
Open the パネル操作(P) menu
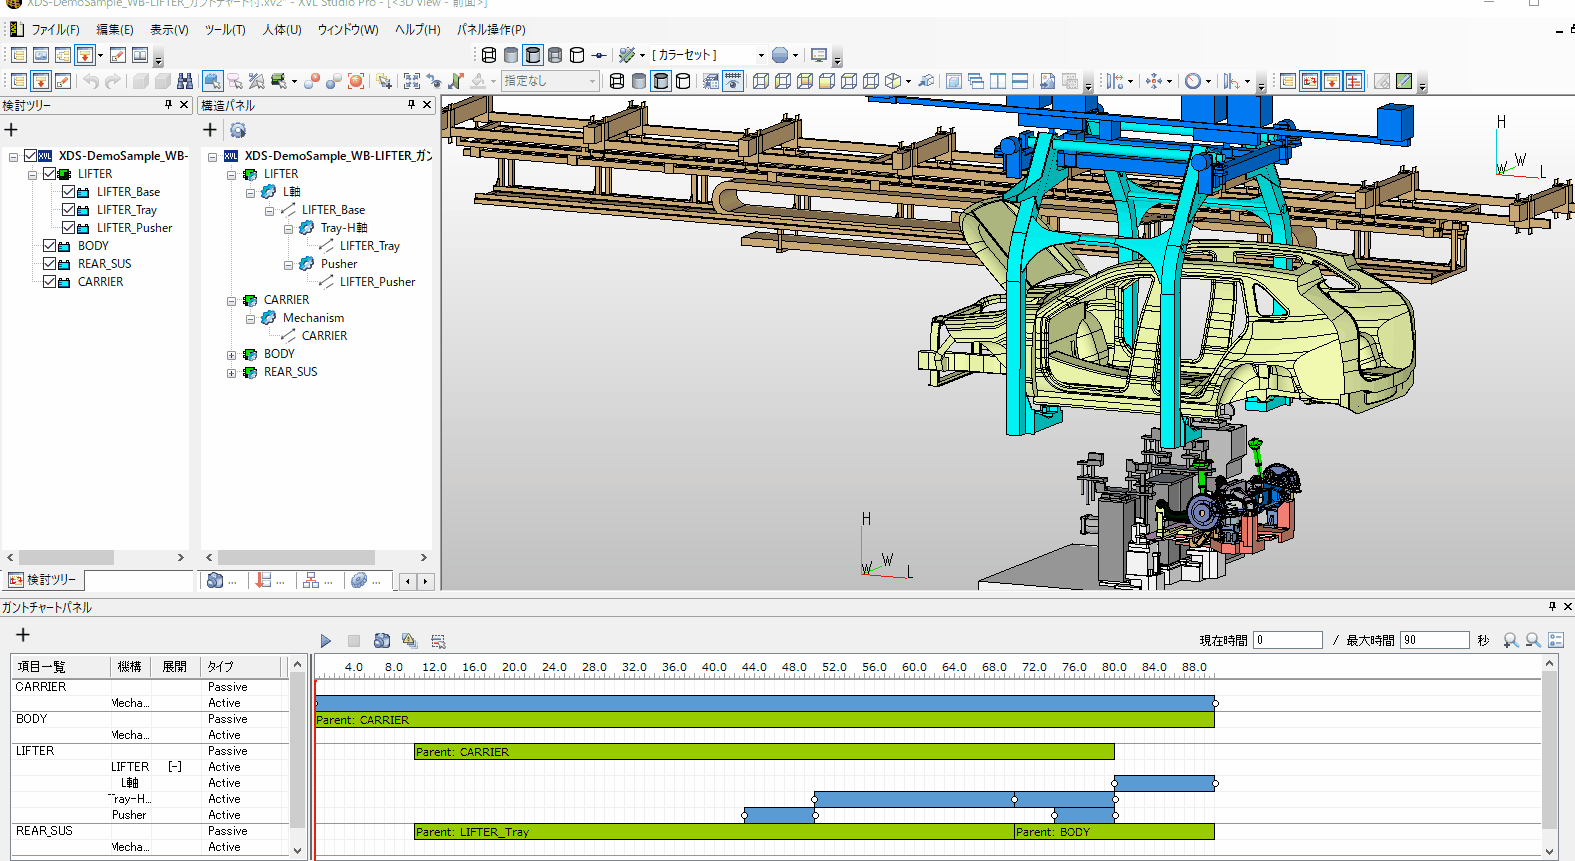(491, 30)
